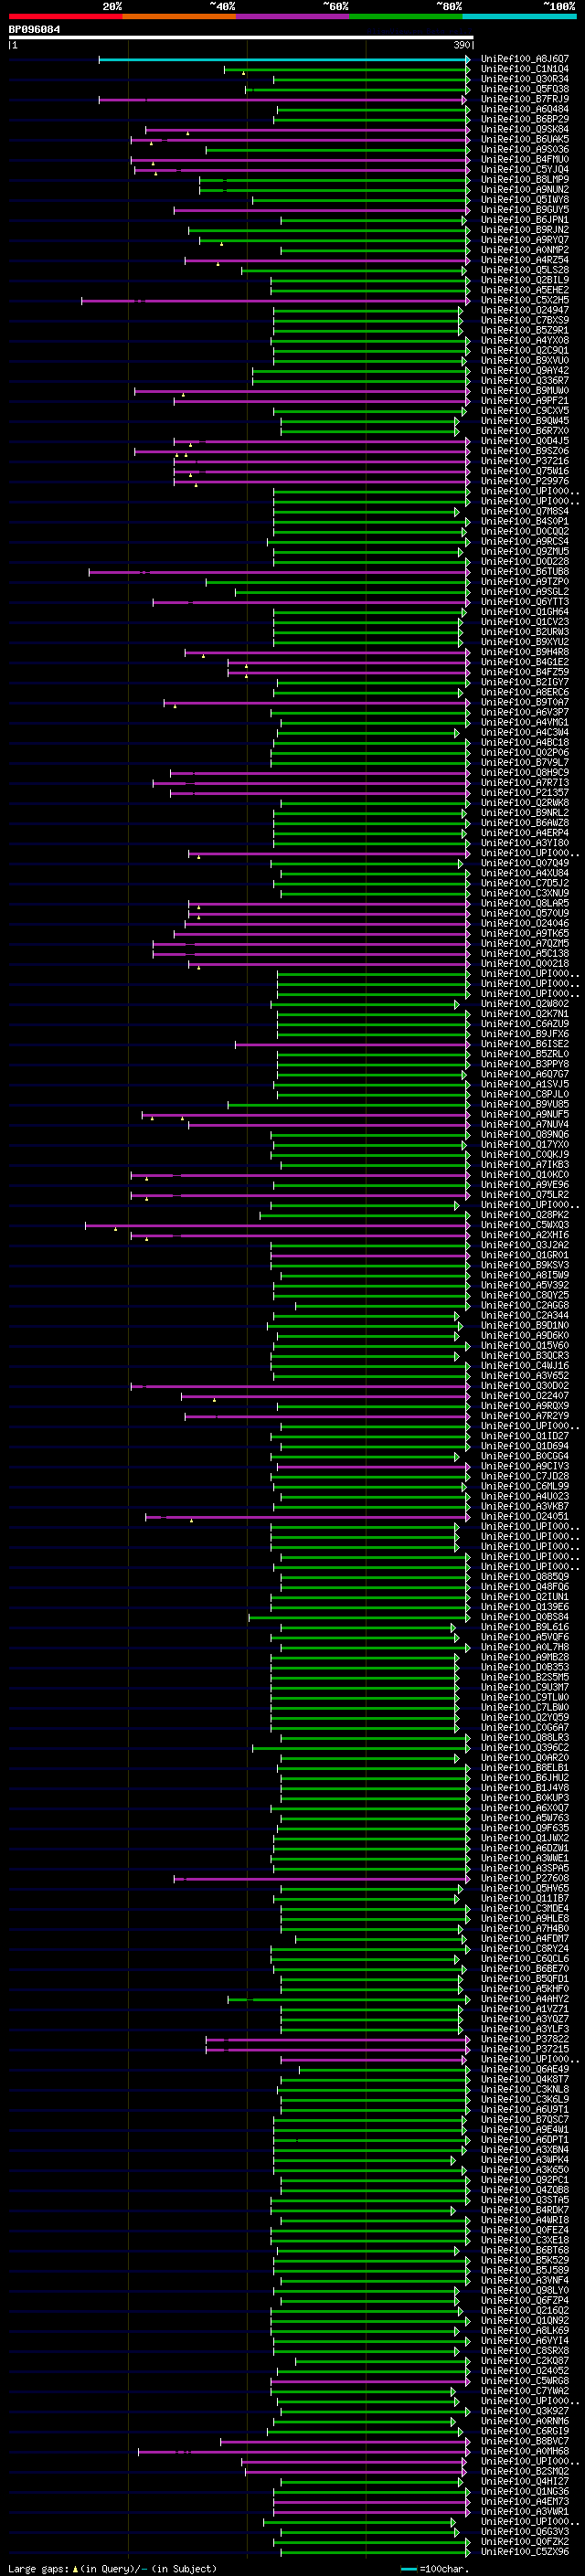Select the label UniRef100_B6TUB8
The image size is (585, 2576).
pyautogui.click(x=525, y=571)
